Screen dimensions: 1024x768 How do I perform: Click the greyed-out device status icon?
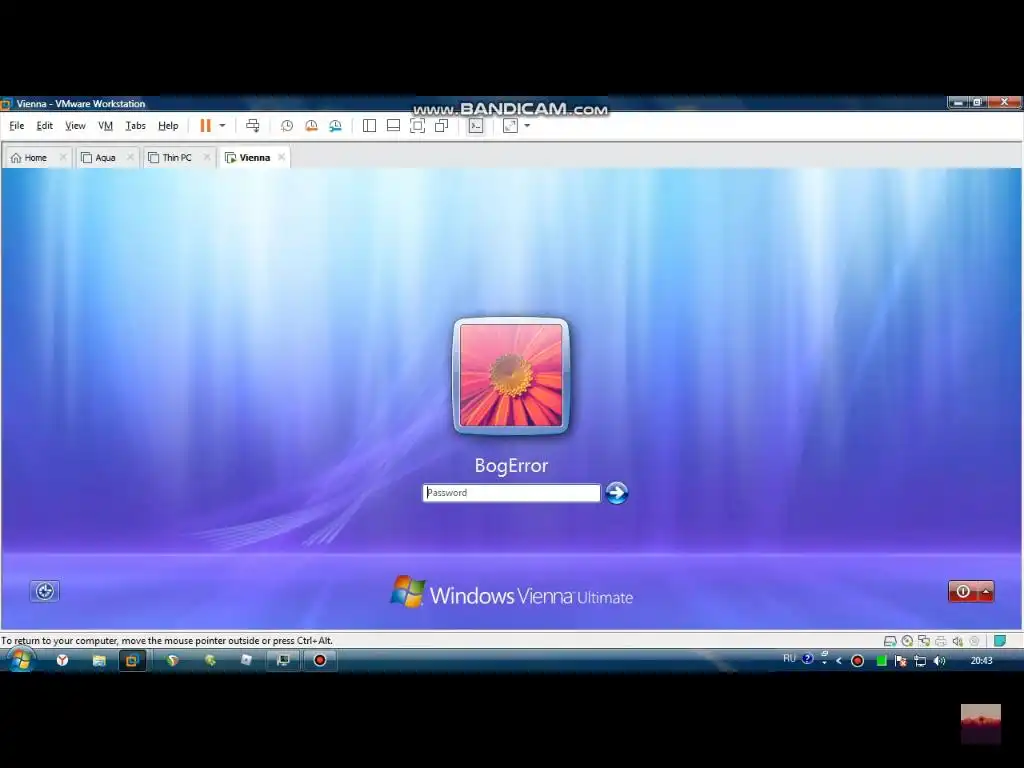coord(974,641)
